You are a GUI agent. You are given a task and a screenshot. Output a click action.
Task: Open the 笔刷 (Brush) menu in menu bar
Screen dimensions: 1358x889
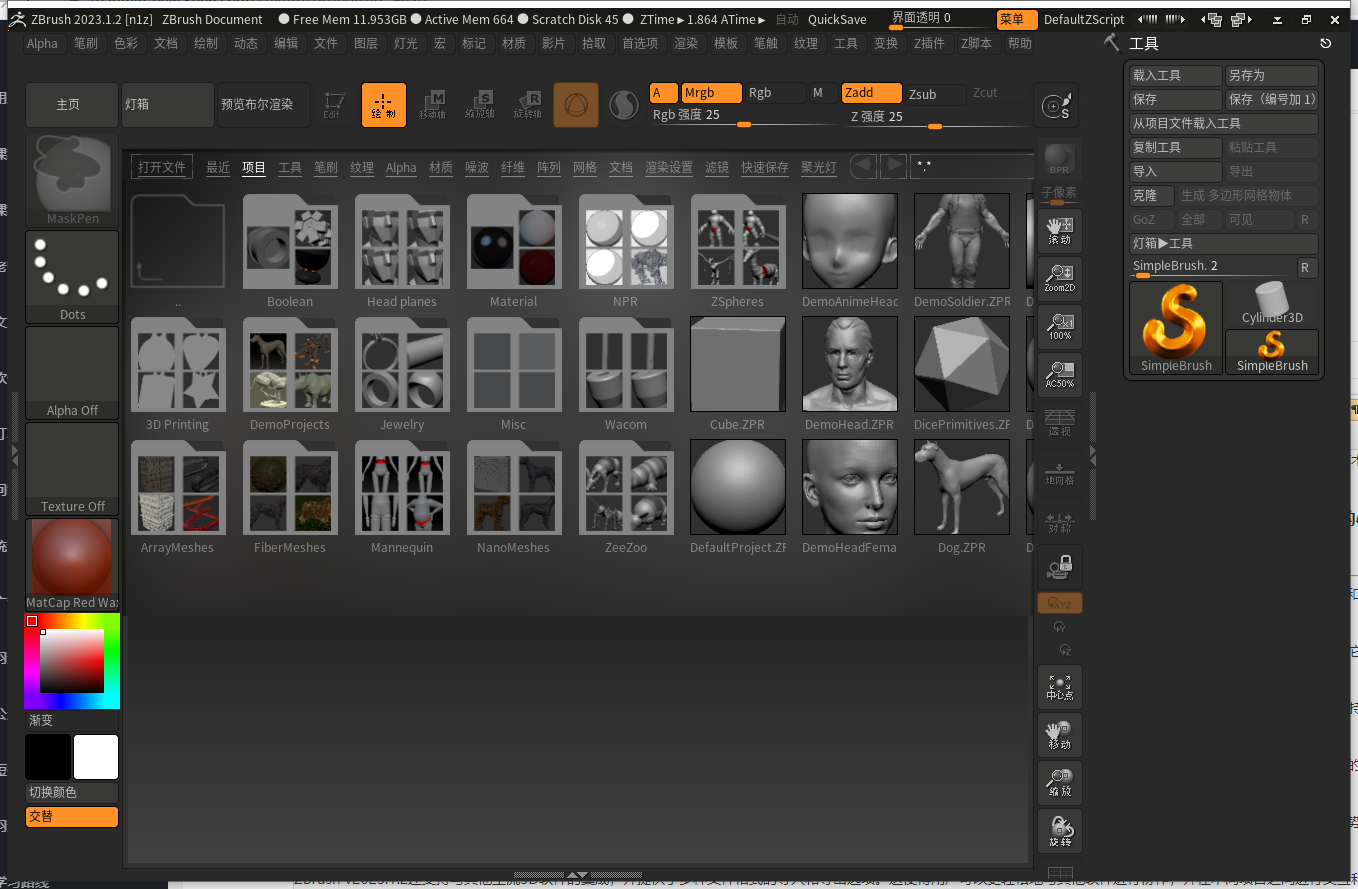coord(86,43)
